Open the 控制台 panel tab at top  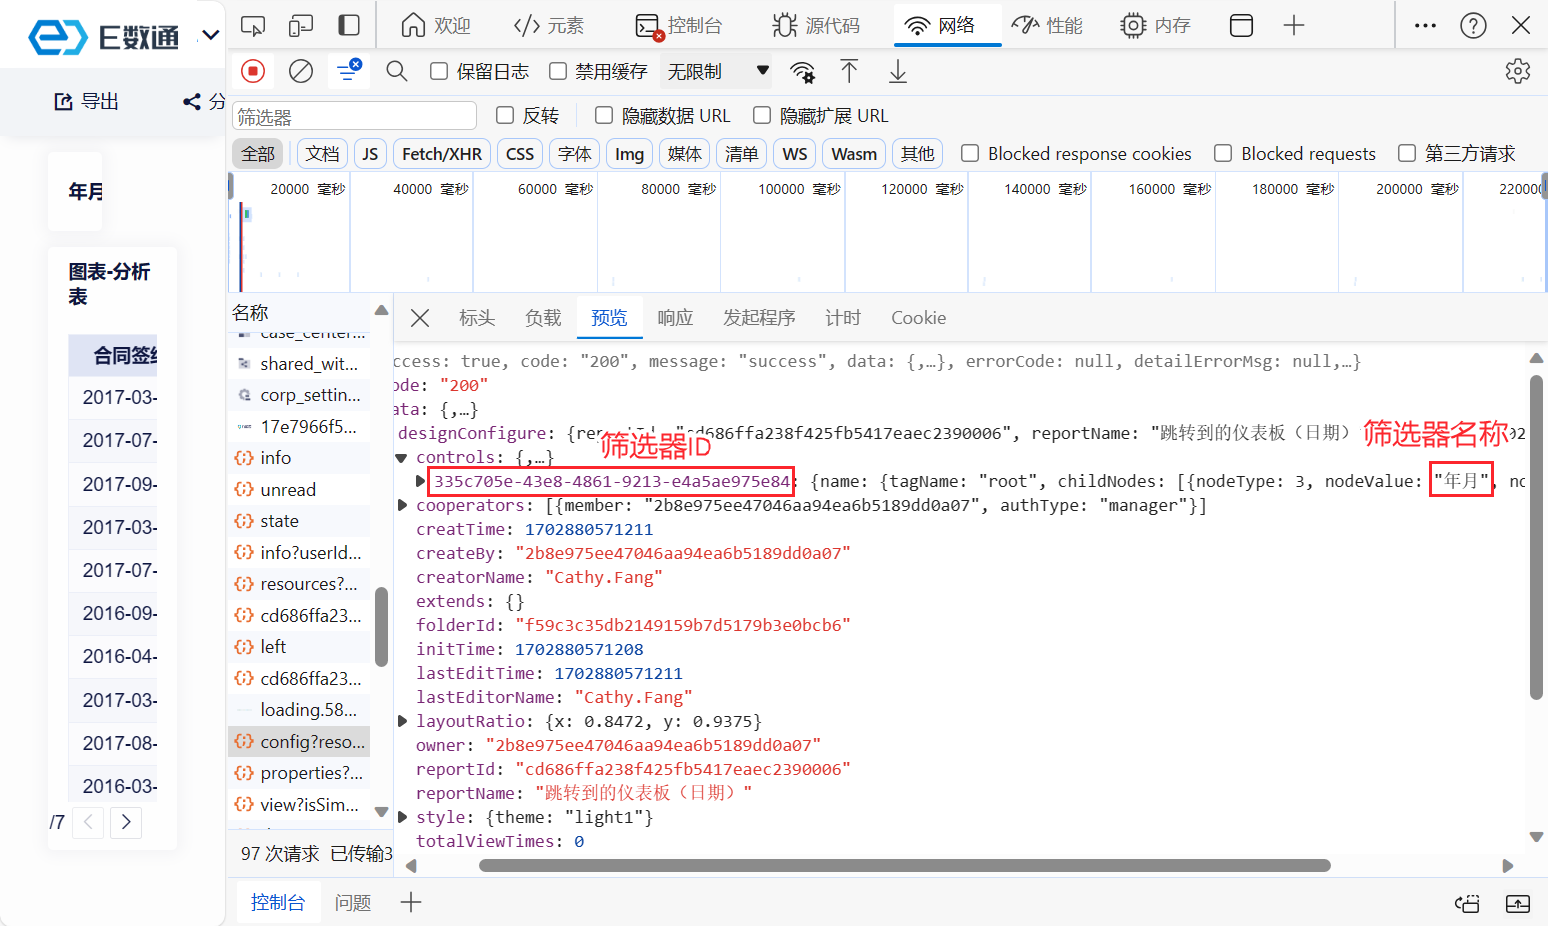[679, 25]
